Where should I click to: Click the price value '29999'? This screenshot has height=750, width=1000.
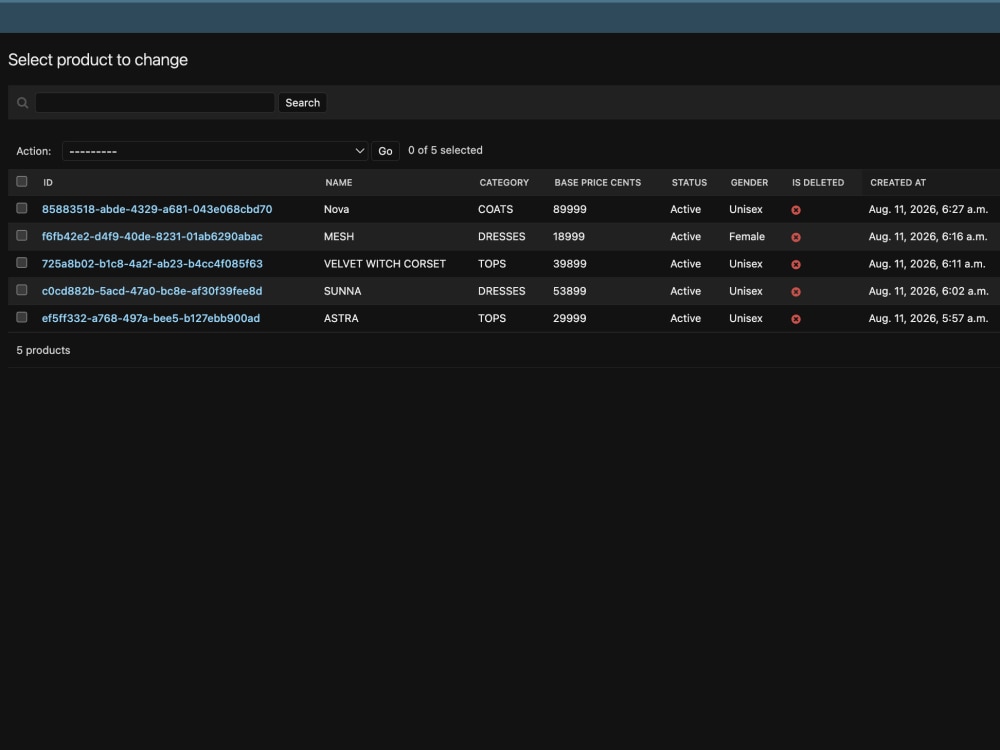point(570,318)
